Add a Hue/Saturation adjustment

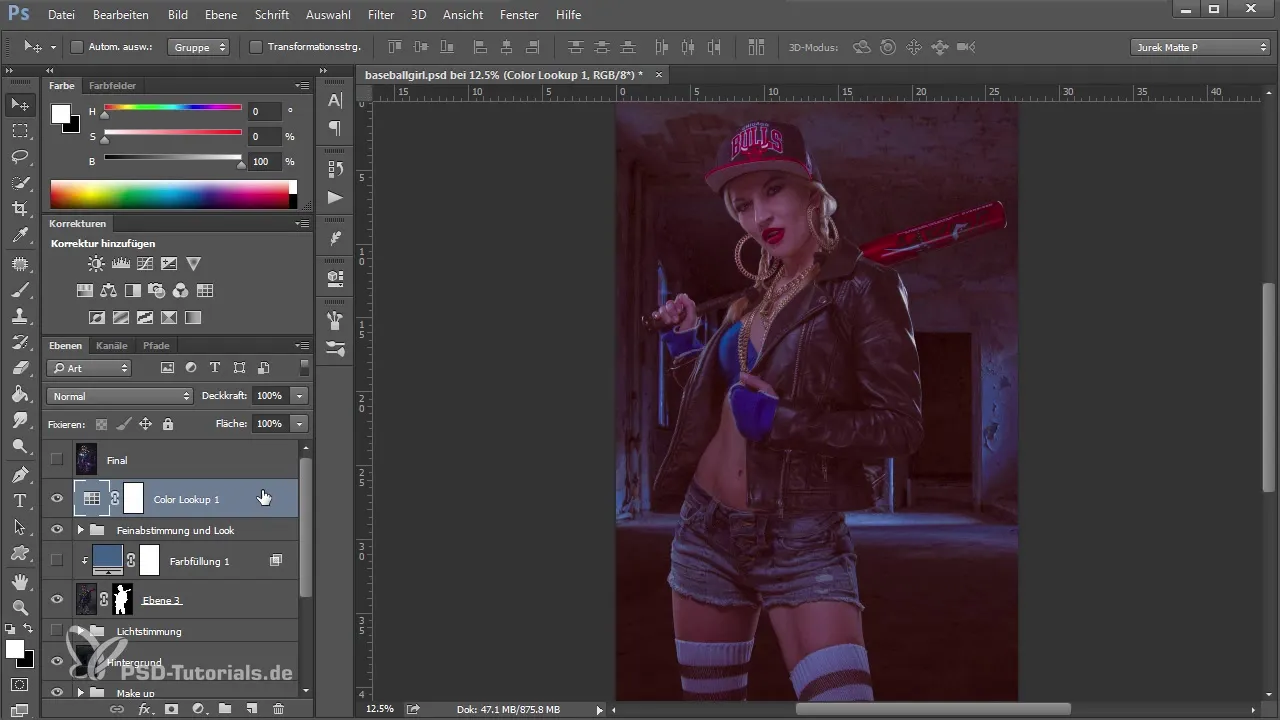click(85, 291)
